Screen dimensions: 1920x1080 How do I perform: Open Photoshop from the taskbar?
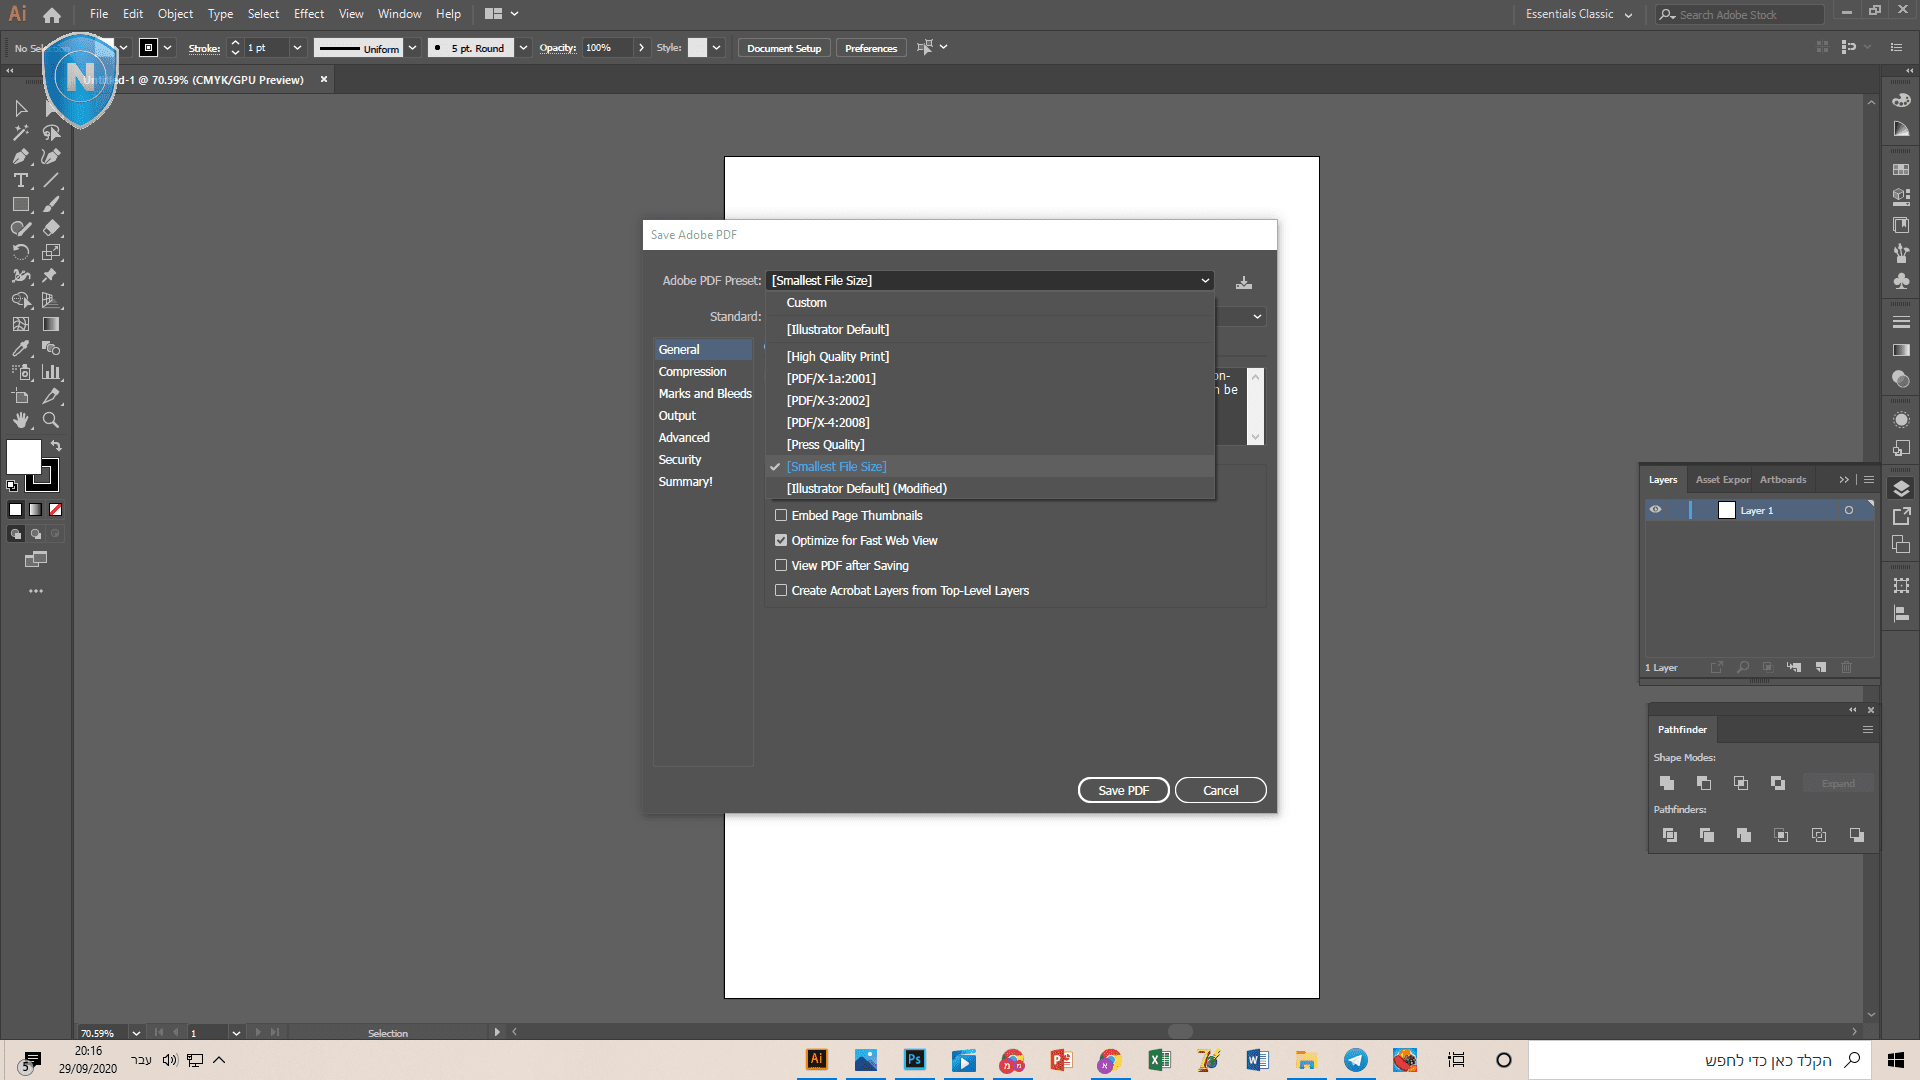click(914, 1060)
